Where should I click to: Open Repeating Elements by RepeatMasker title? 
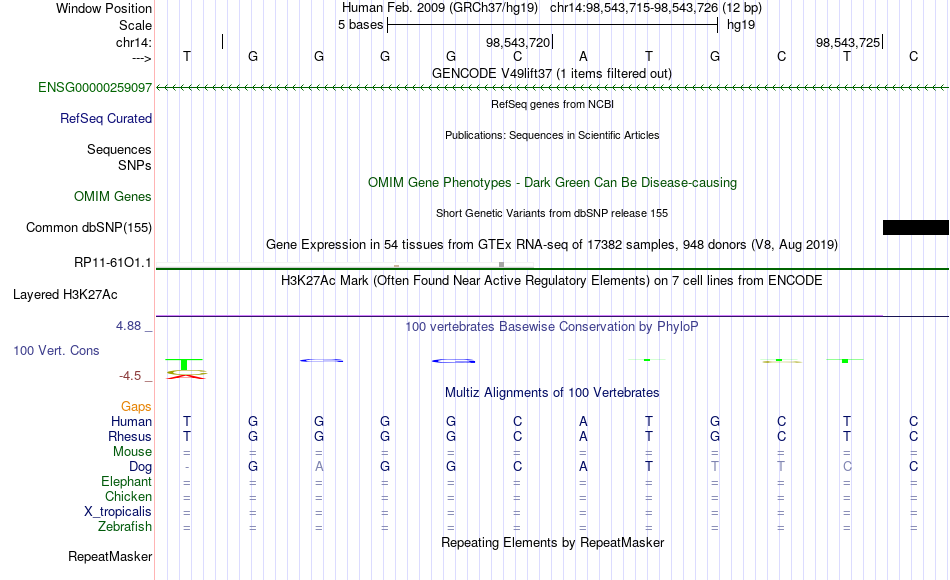pyautogui.click(x=552, y=542)
